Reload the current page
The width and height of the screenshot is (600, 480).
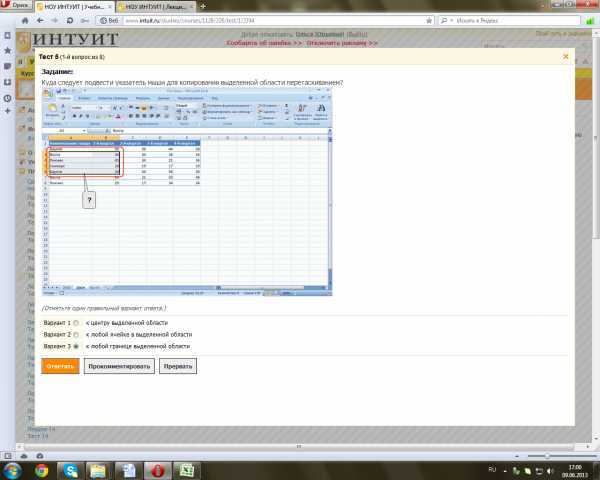(x=70, y=20)
